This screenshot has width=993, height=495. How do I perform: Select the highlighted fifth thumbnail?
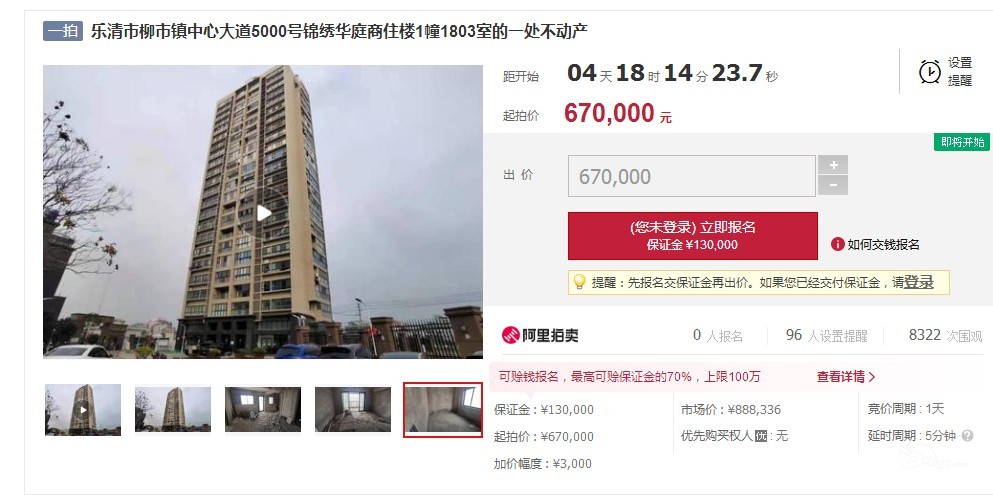[x=443, y=410]
